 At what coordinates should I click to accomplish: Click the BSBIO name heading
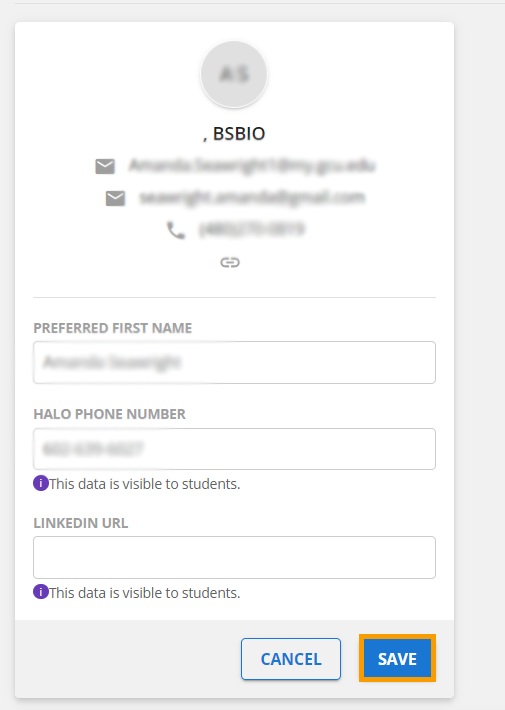click(x=234, y=134)
